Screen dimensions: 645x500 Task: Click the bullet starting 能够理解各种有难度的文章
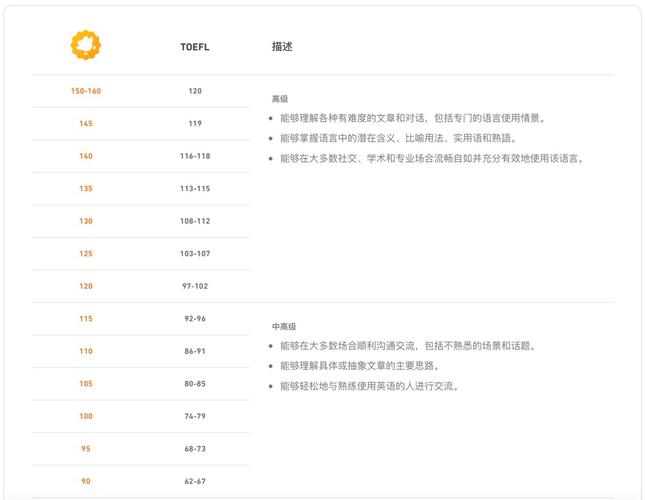click(x=413, y=118)
